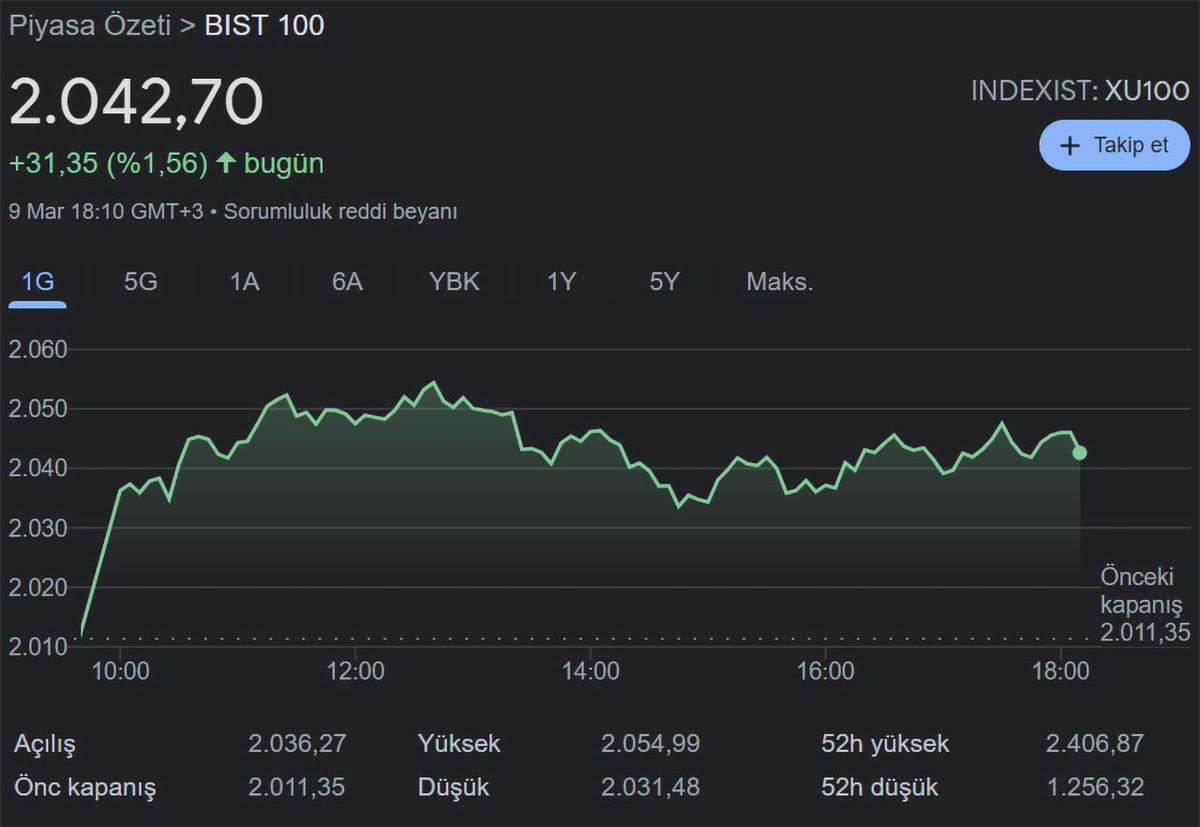This screenshot has height=827, width=1200.
Task: Switch to the 5G time range tab
Action: [x=140, y=282]
